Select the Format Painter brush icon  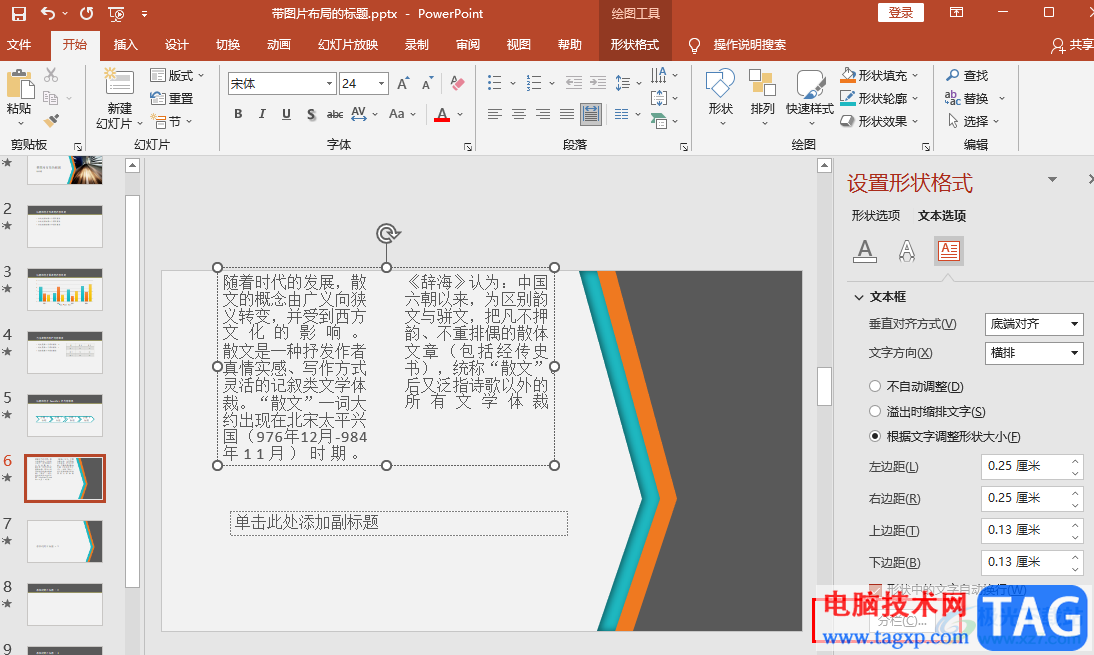coord(51,121)
